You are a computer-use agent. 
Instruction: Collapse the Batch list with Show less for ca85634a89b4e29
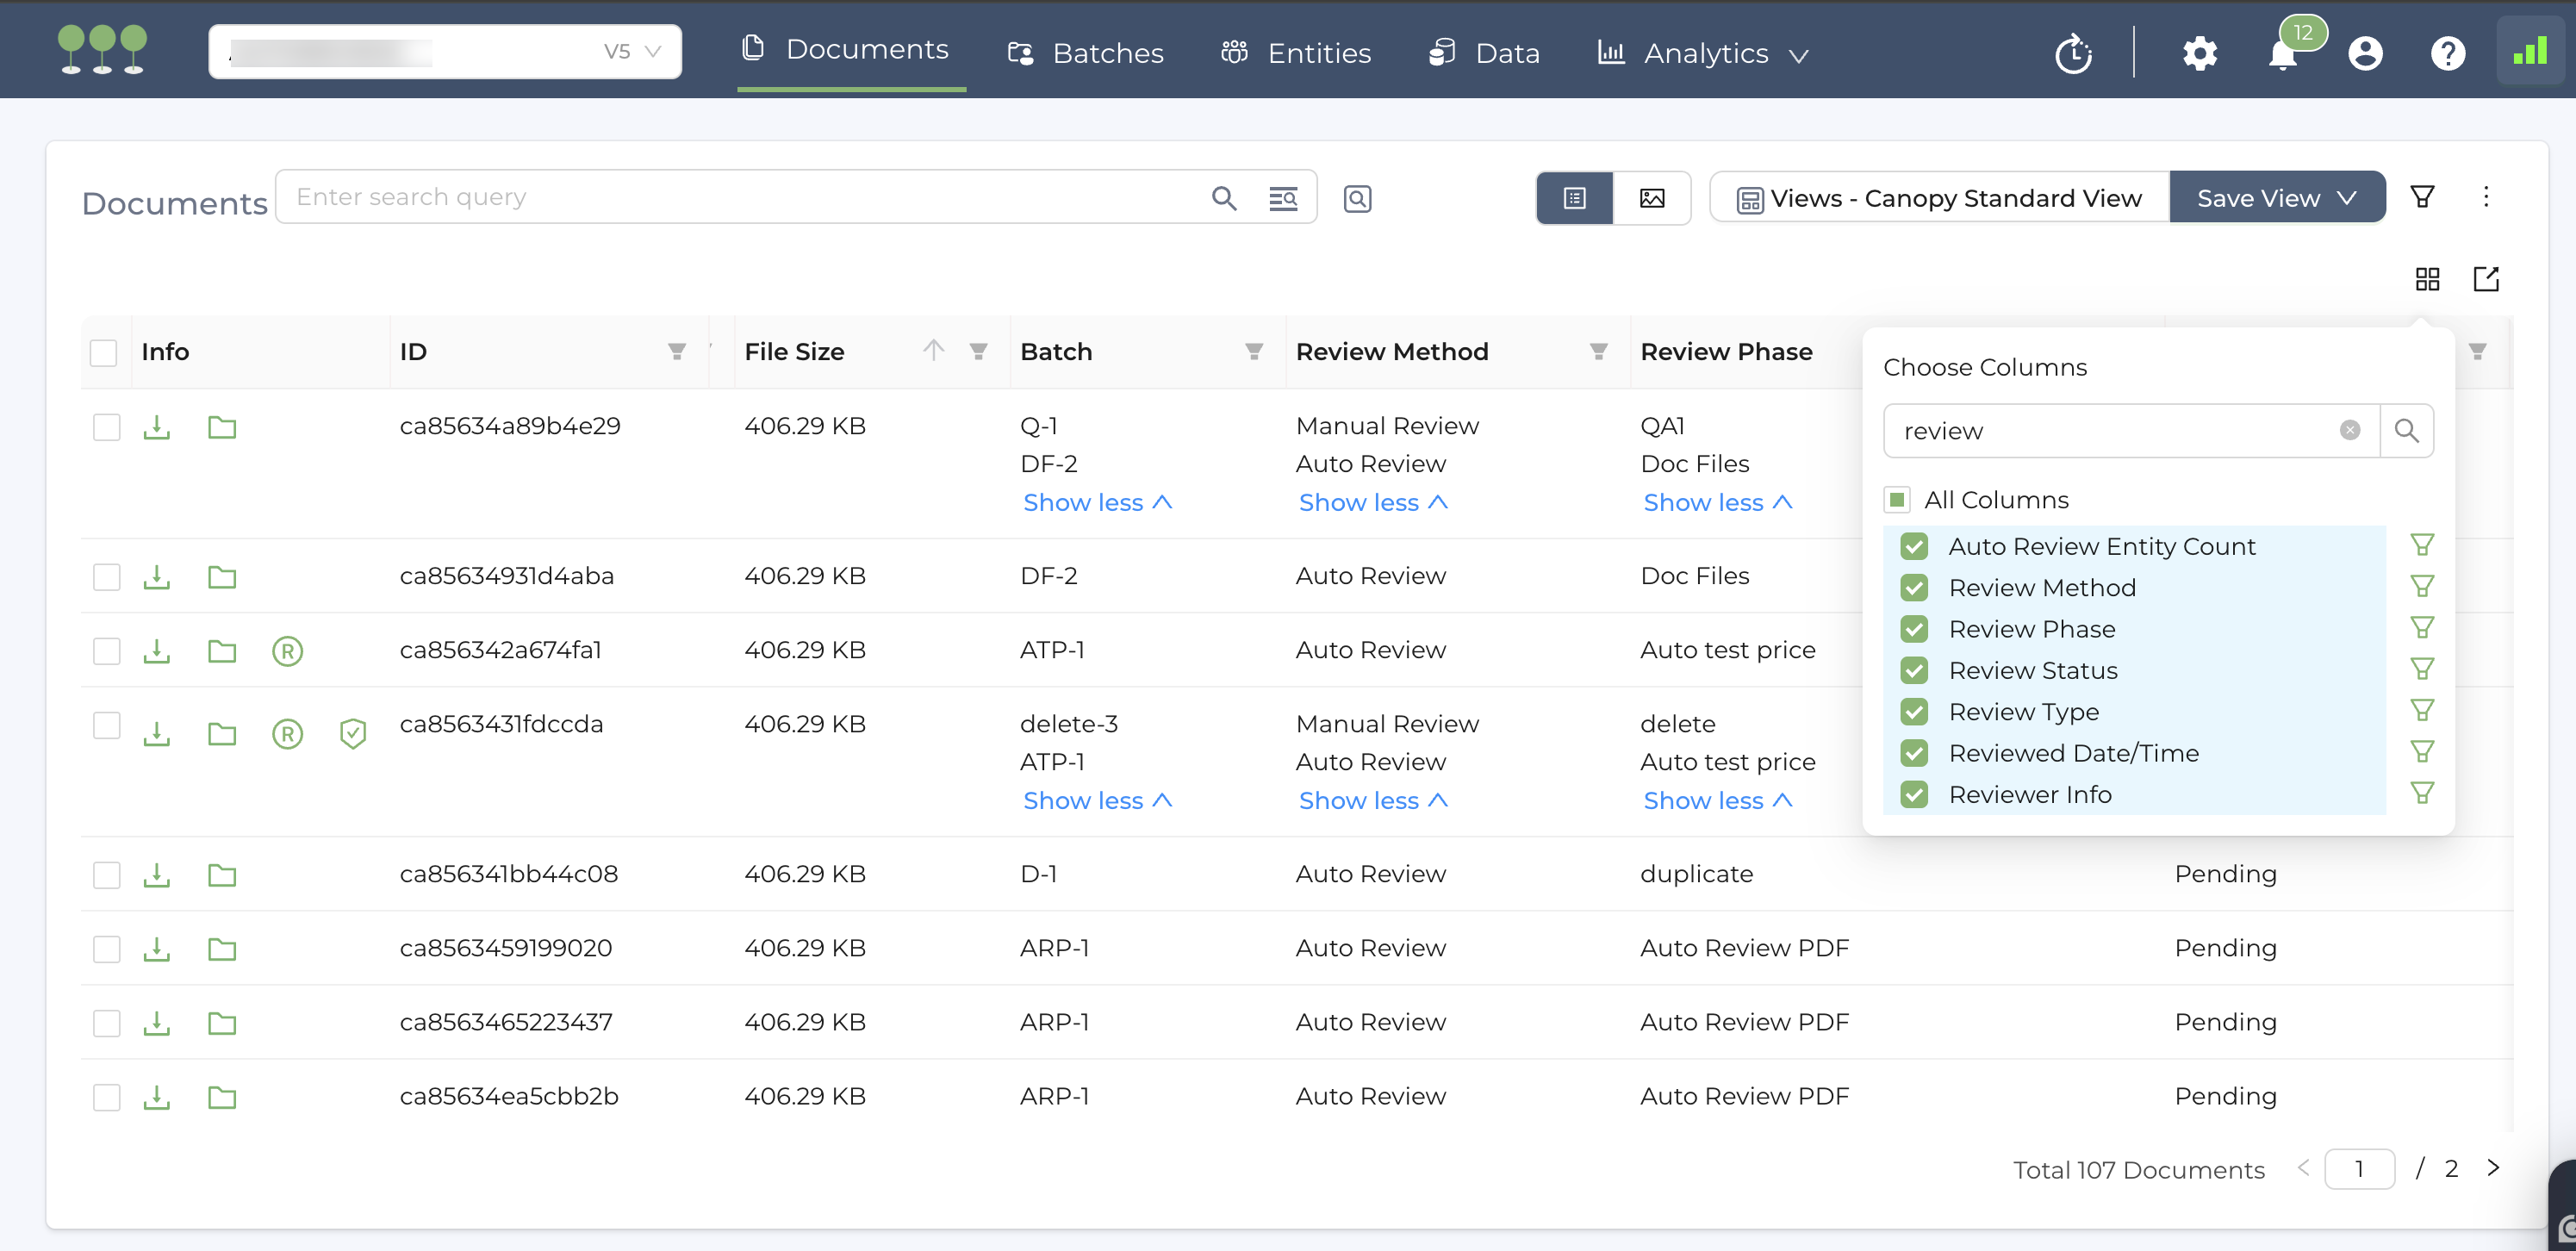click(x=1096, y=502)
